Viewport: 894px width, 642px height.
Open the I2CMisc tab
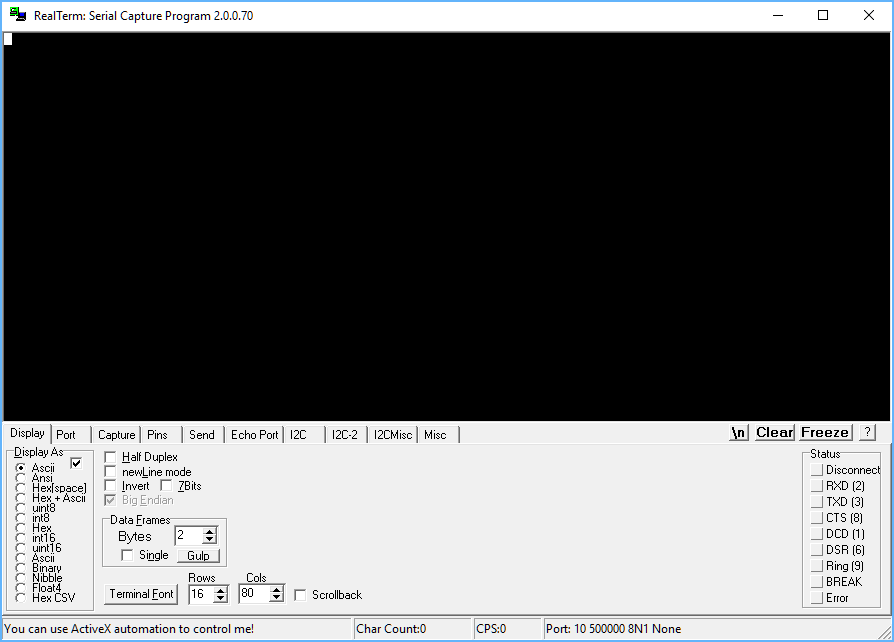pos(392,435)
